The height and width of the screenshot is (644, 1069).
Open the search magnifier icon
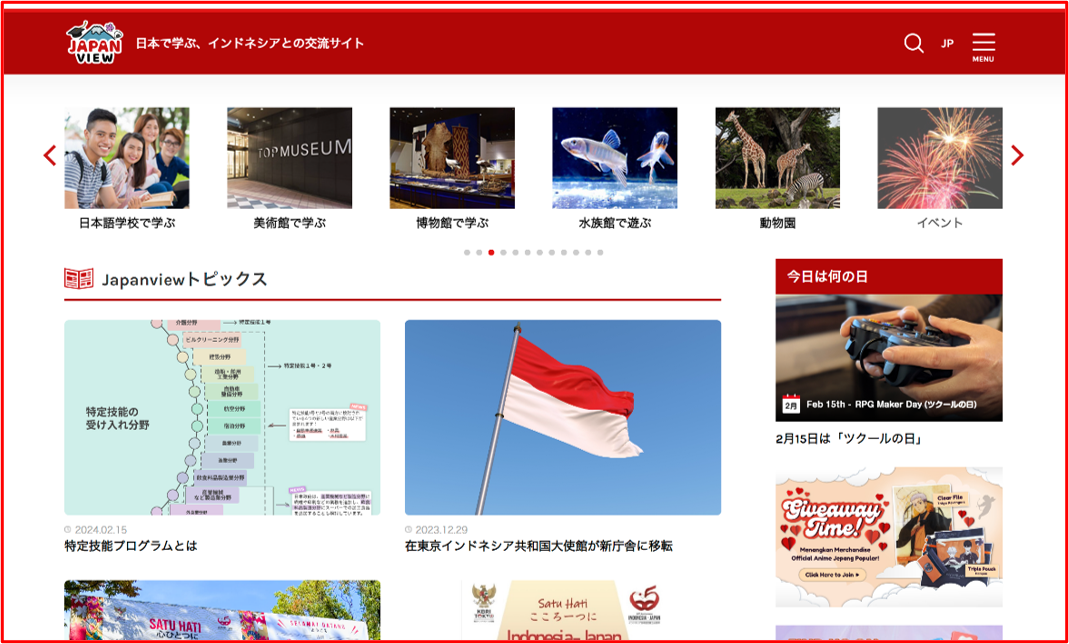click(x=914, y=44)
